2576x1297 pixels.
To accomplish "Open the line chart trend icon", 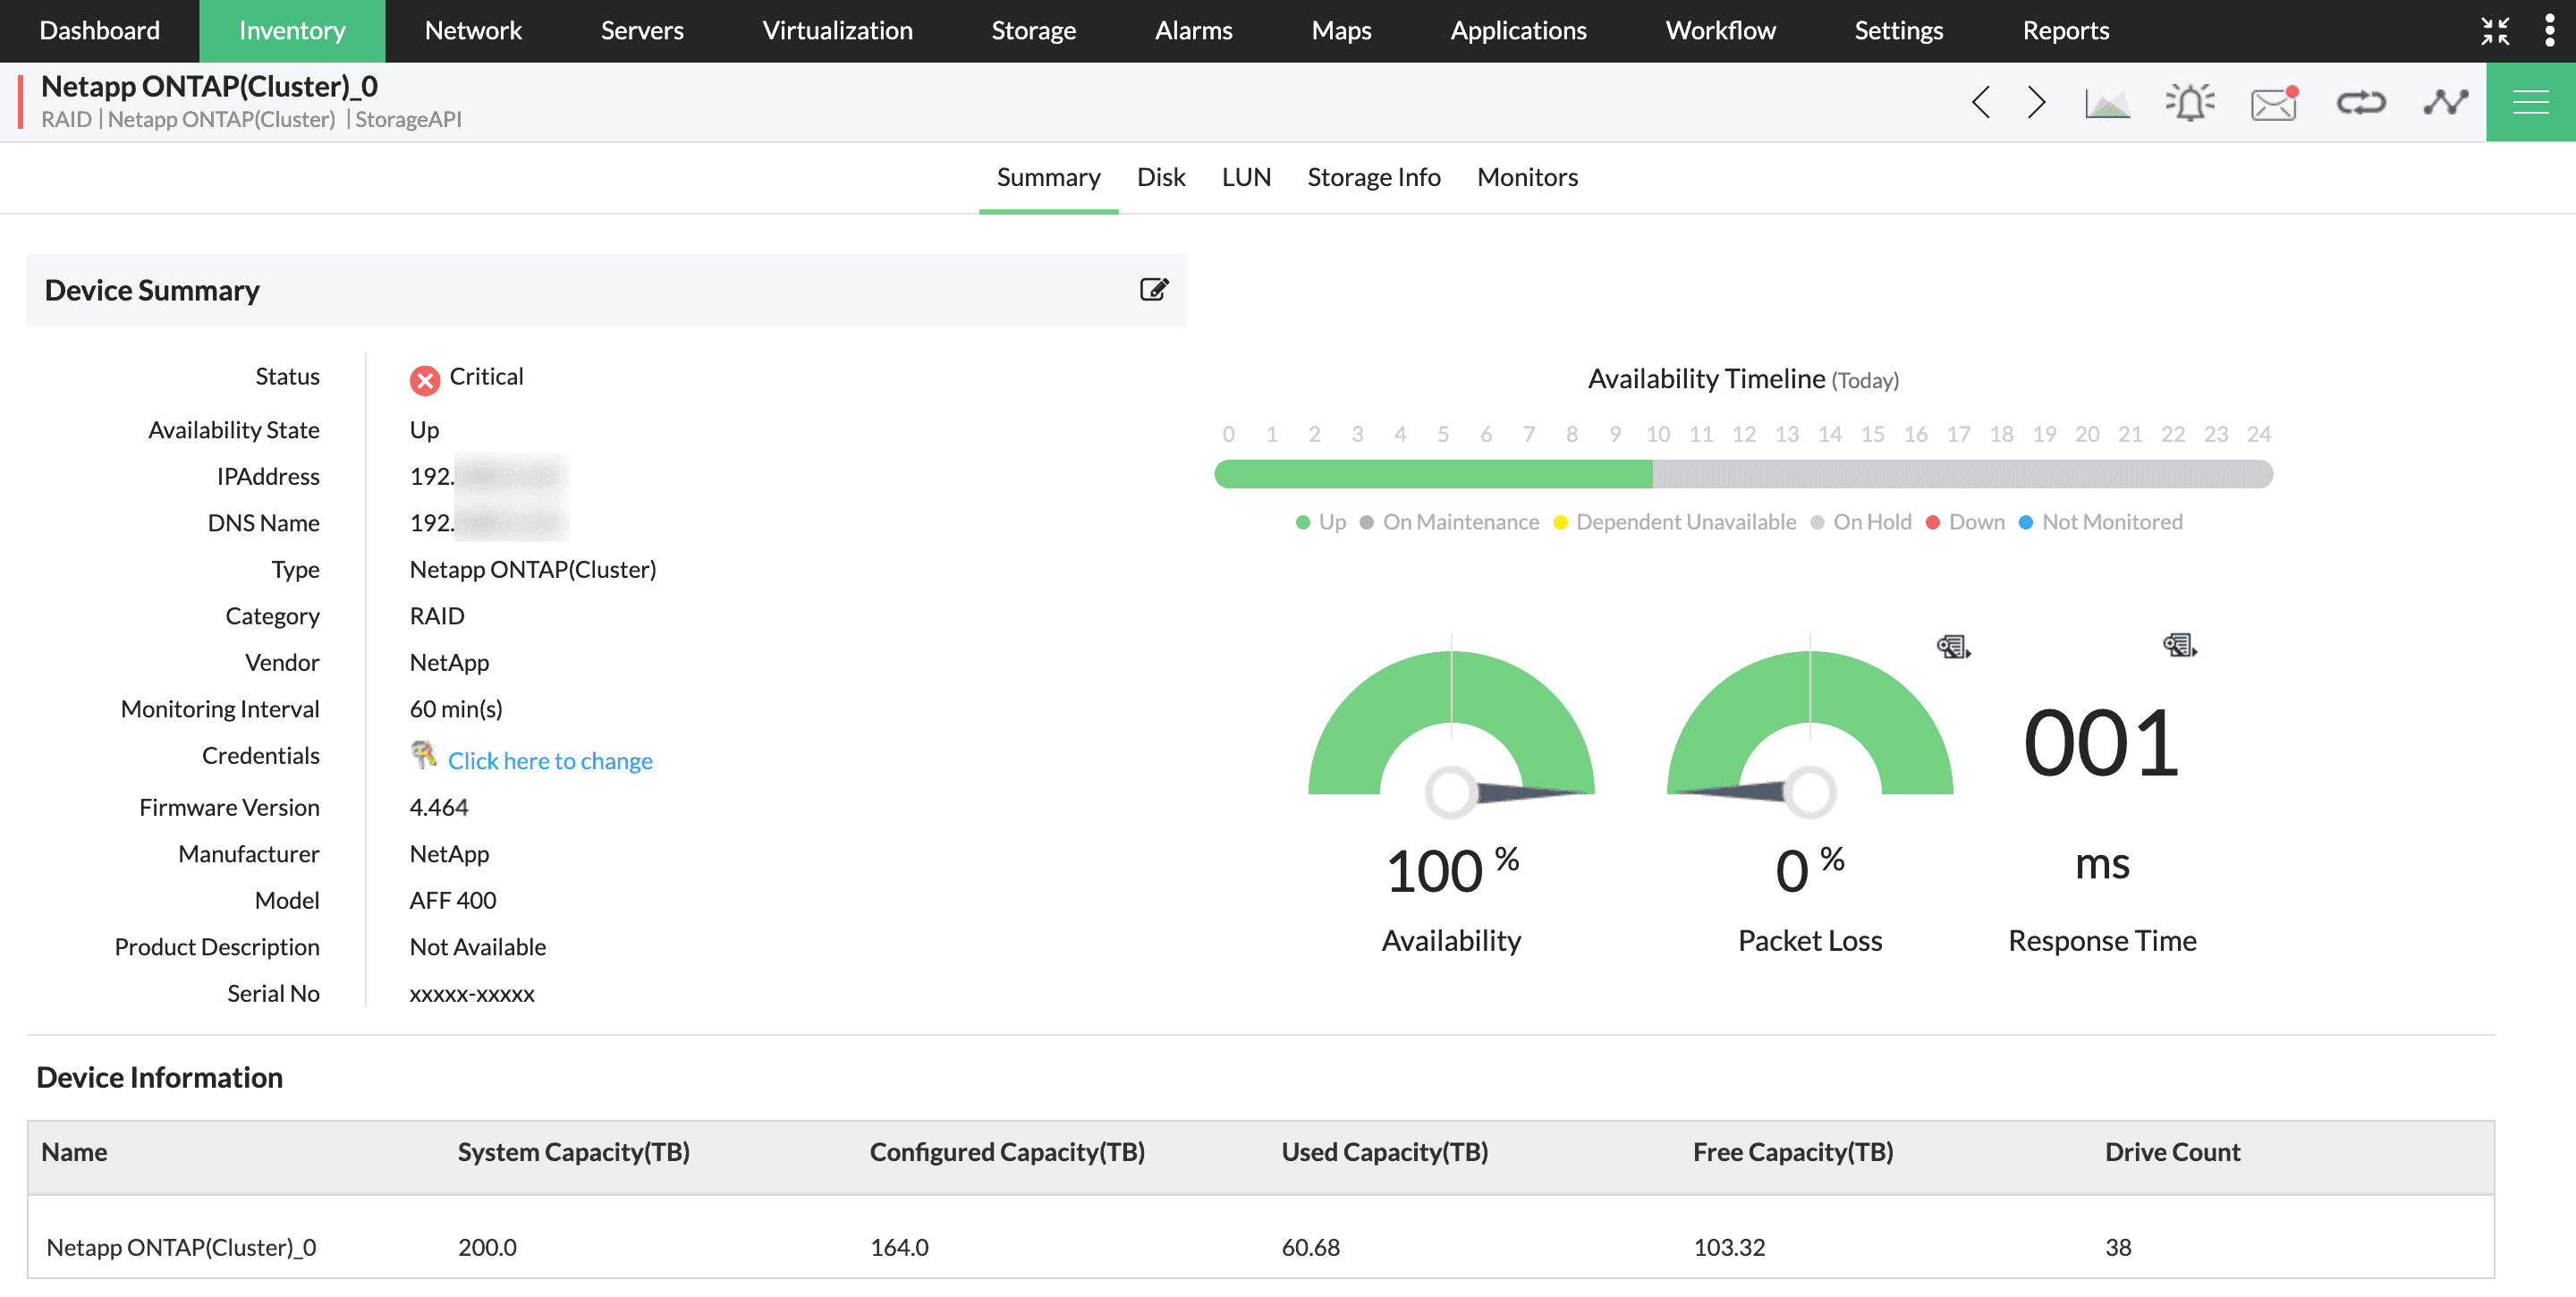I will (2446, 102).
